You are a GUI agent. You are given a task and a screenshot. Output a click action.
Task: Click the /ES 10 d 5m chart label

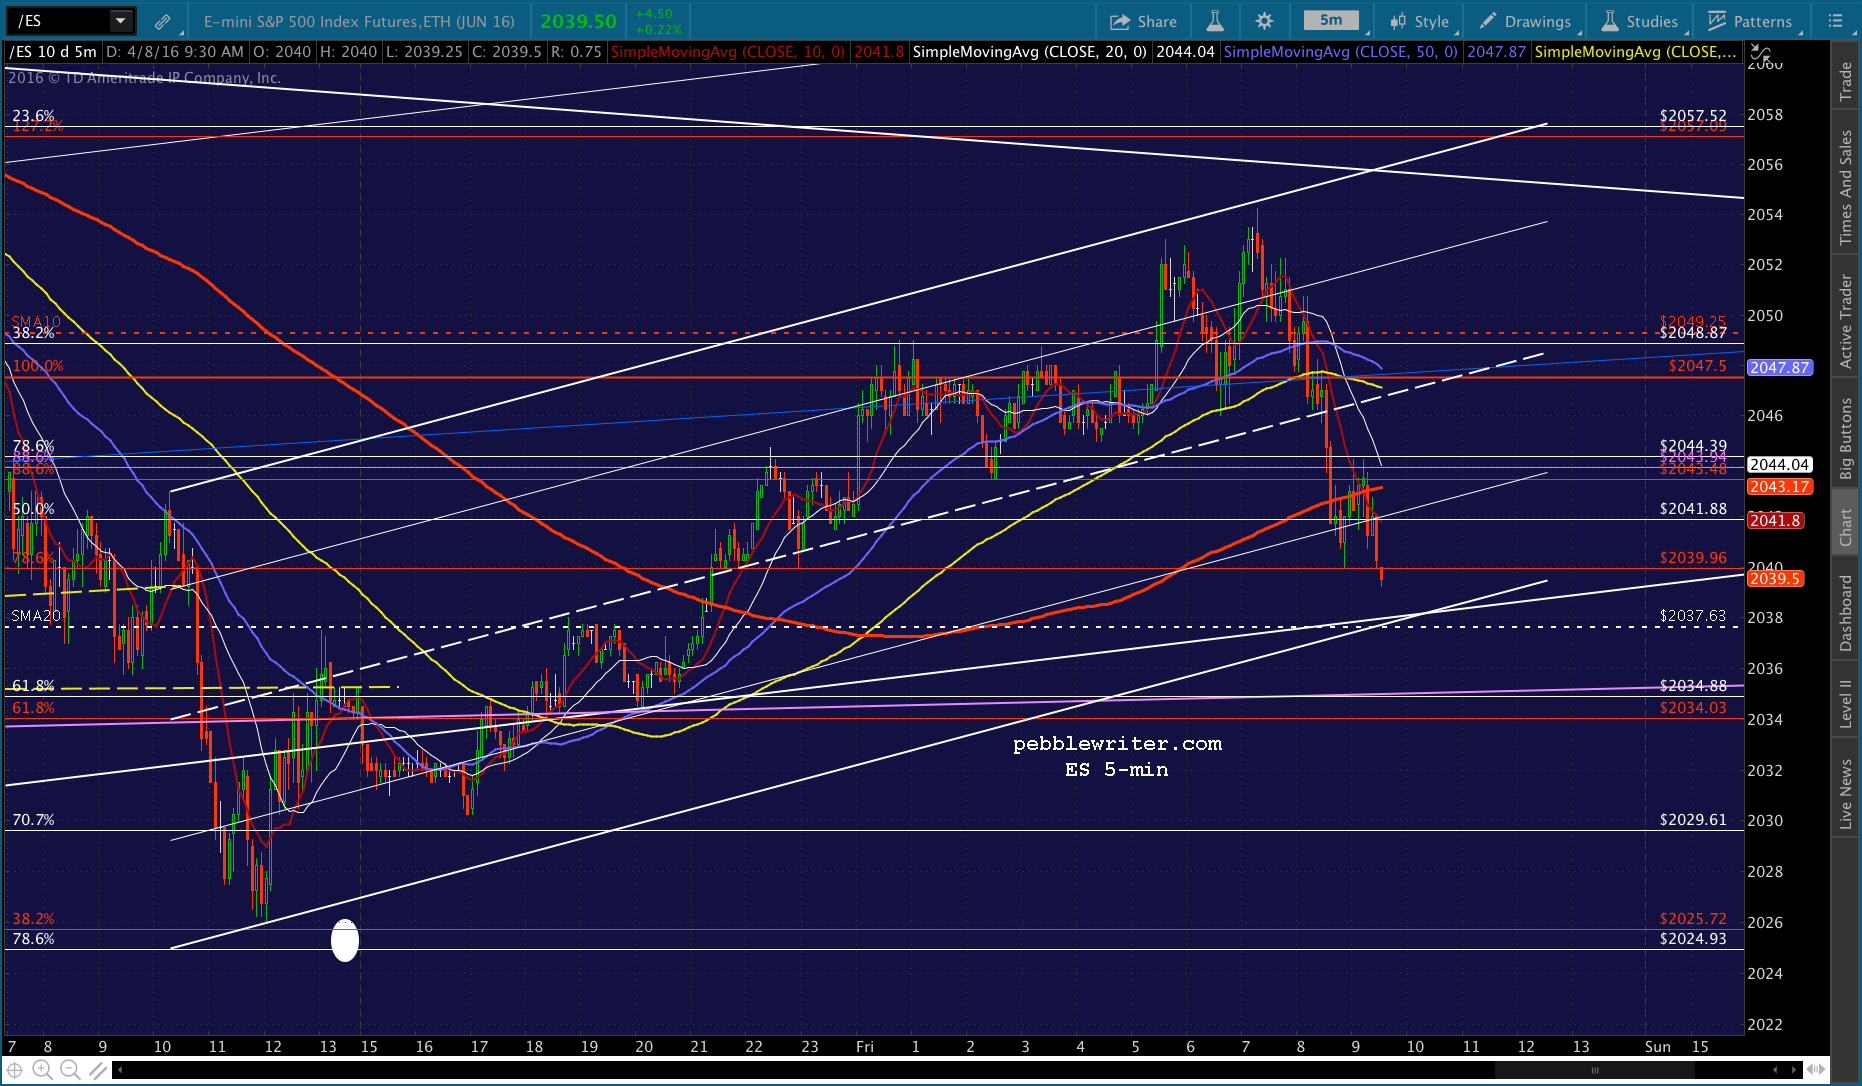53,52
